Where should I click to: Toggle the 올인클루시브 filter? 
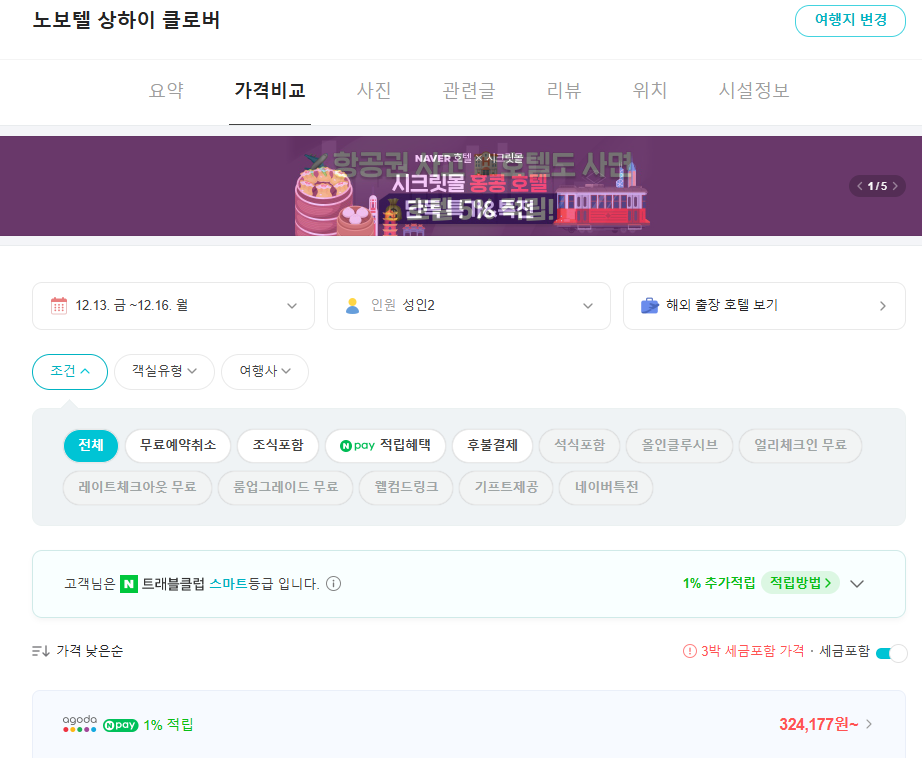pos(679,446)
